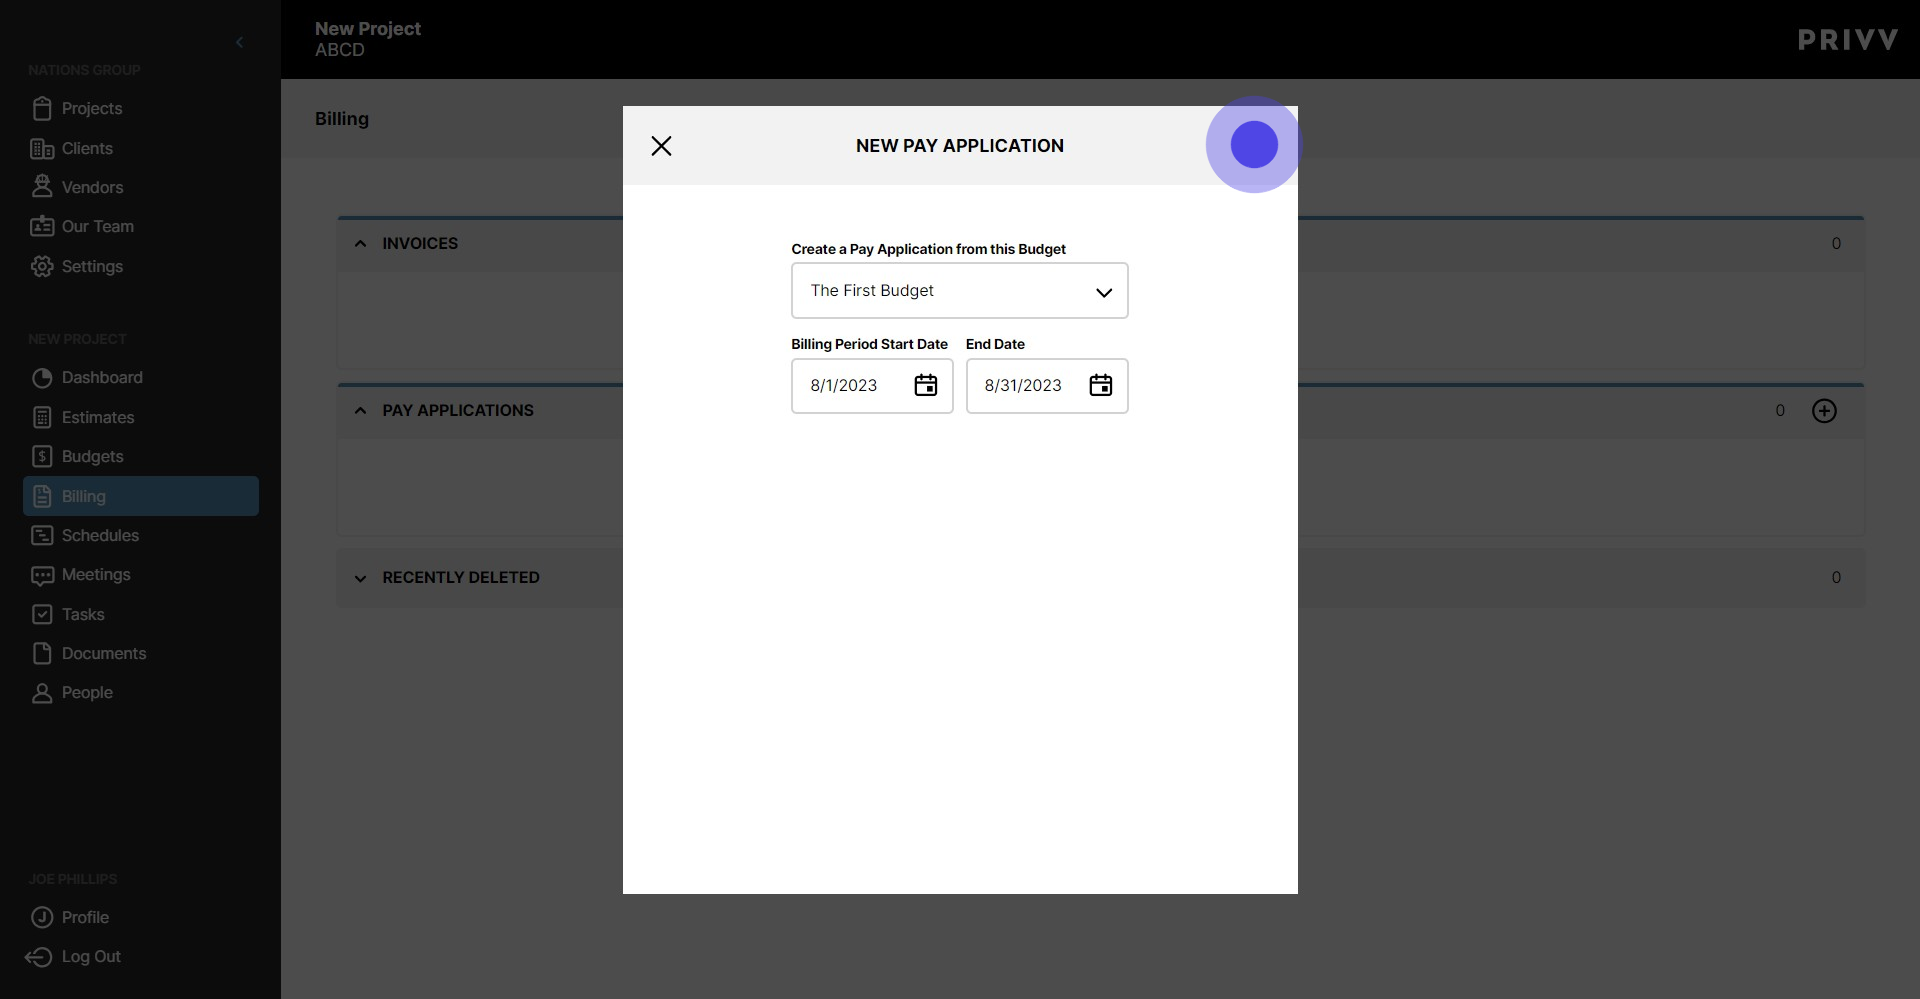Open the end date calendar picker
This screenshot has width=1920, height=999.
pos(1100,386)
